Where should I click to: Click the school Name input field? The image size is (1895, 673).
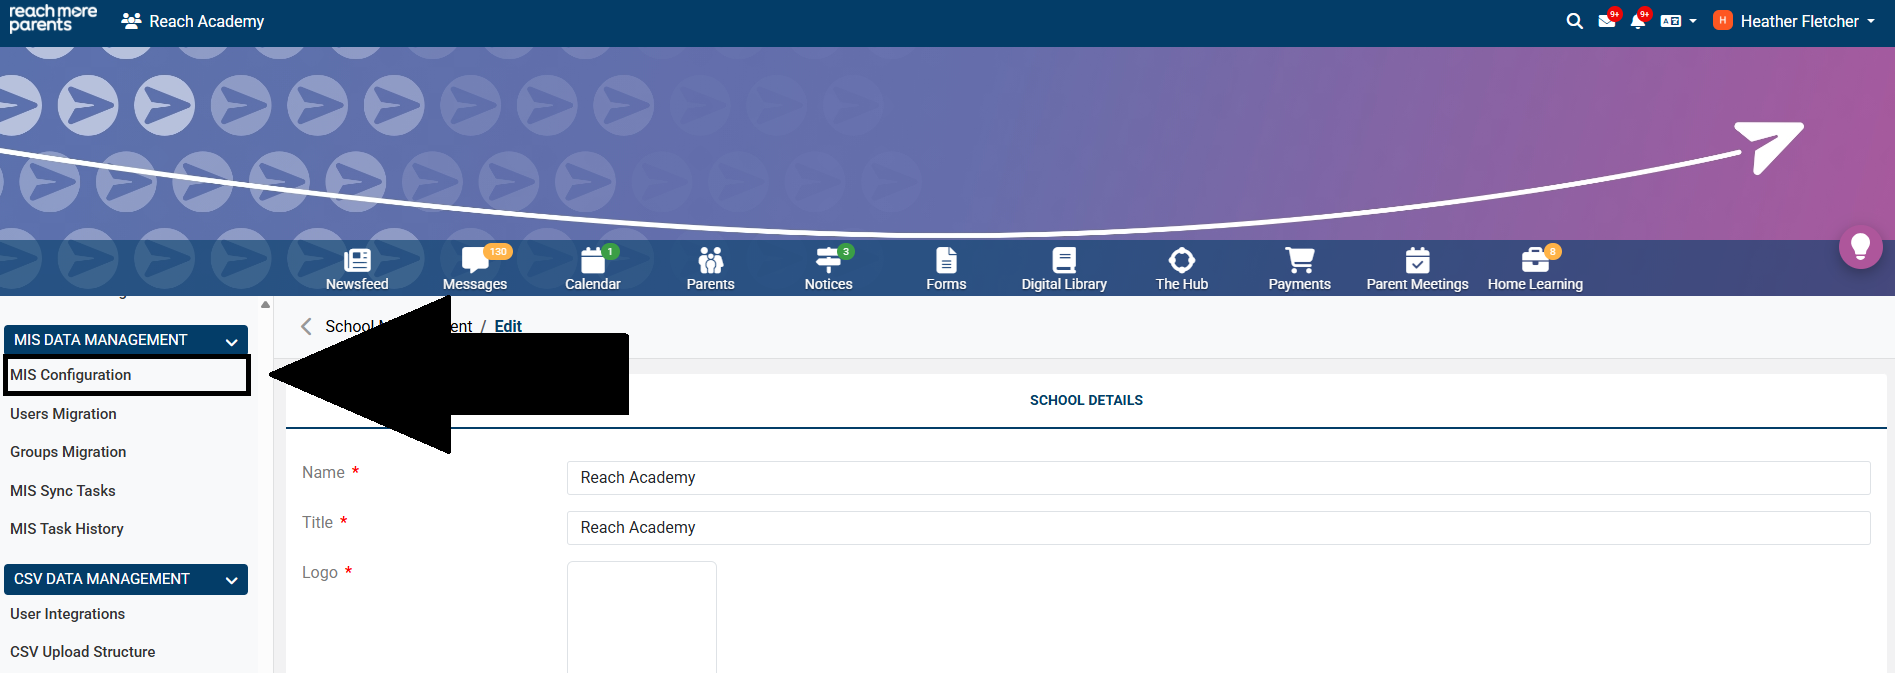pos(1217,478)
